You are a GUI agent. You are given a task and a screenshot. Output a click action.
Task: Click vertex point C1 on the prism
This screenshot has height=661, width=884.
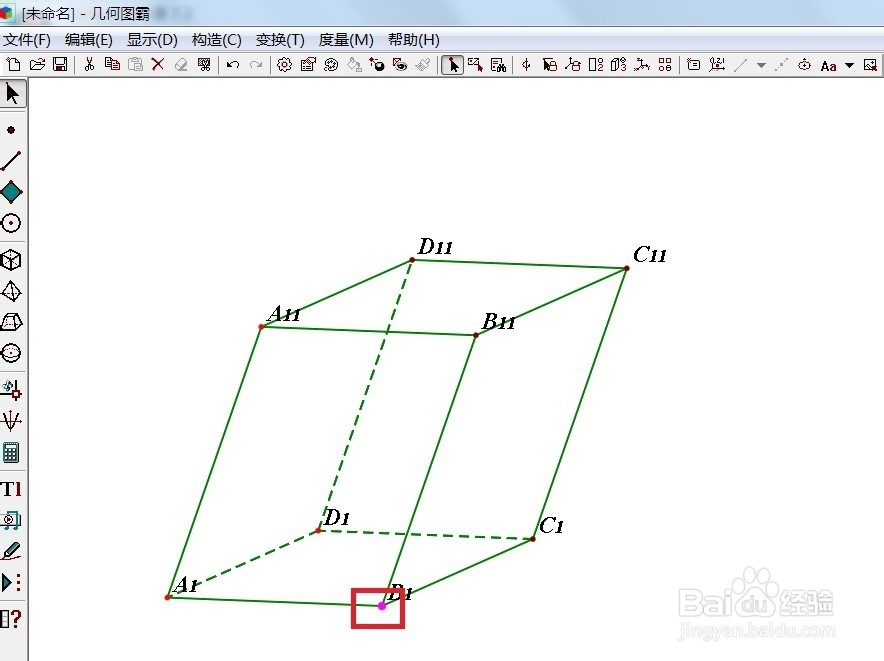tap(533, 539)
